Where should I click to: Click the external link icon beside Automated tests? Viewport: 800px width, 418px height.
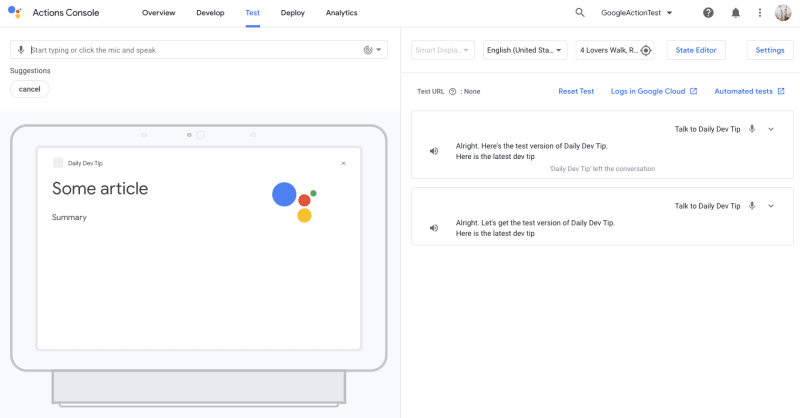point(781,91)
